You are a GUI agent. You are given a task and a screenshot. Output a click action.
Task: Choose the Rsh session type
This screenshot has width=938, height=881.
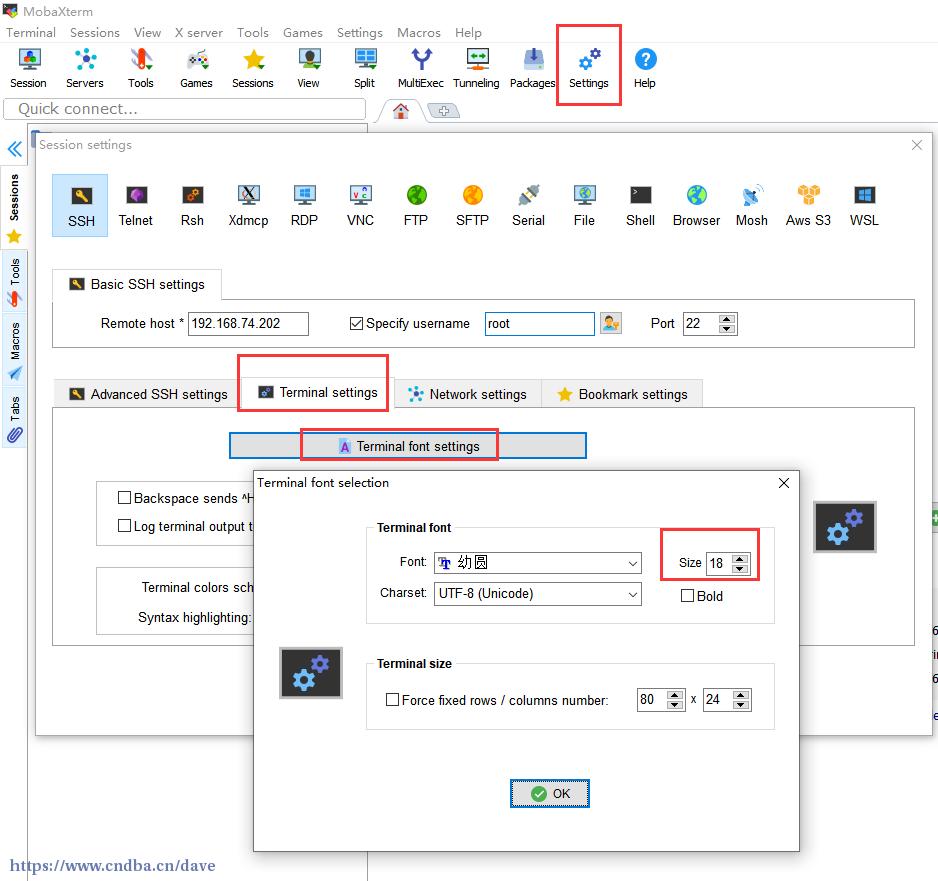click(192, 206)
